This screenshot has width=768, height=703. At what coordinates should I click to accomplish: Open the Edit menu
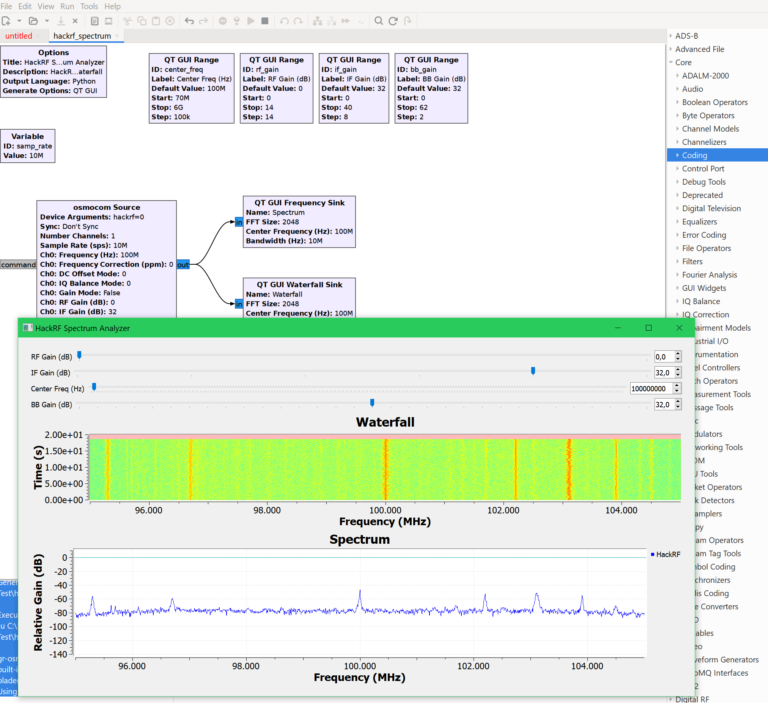click(25, 6)
